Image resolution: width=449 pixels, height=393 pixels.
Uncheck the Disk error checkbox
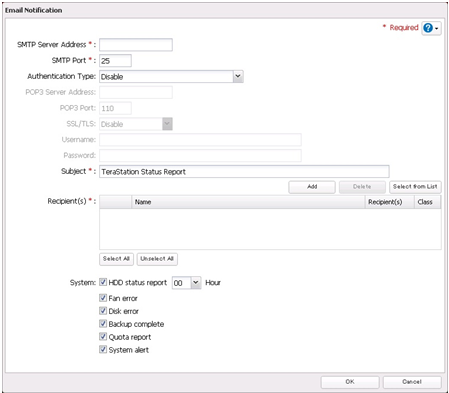pos(103,311)
